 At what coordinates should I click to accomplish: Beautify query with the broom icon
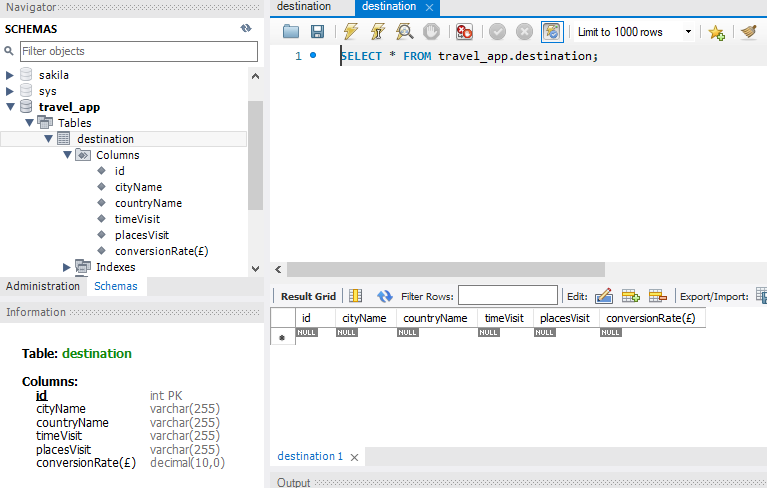pyautogui.click(x=748, y=32)
